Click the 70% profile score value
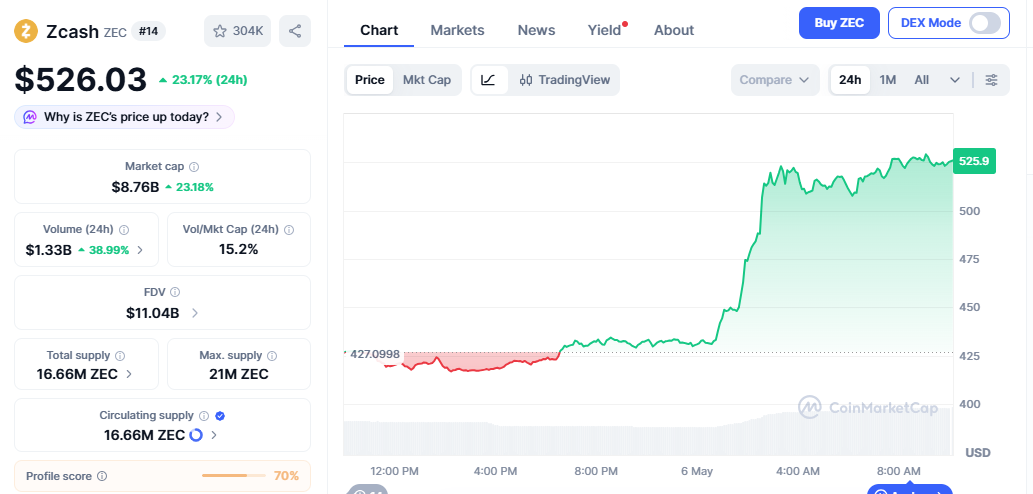 (286, 476)
